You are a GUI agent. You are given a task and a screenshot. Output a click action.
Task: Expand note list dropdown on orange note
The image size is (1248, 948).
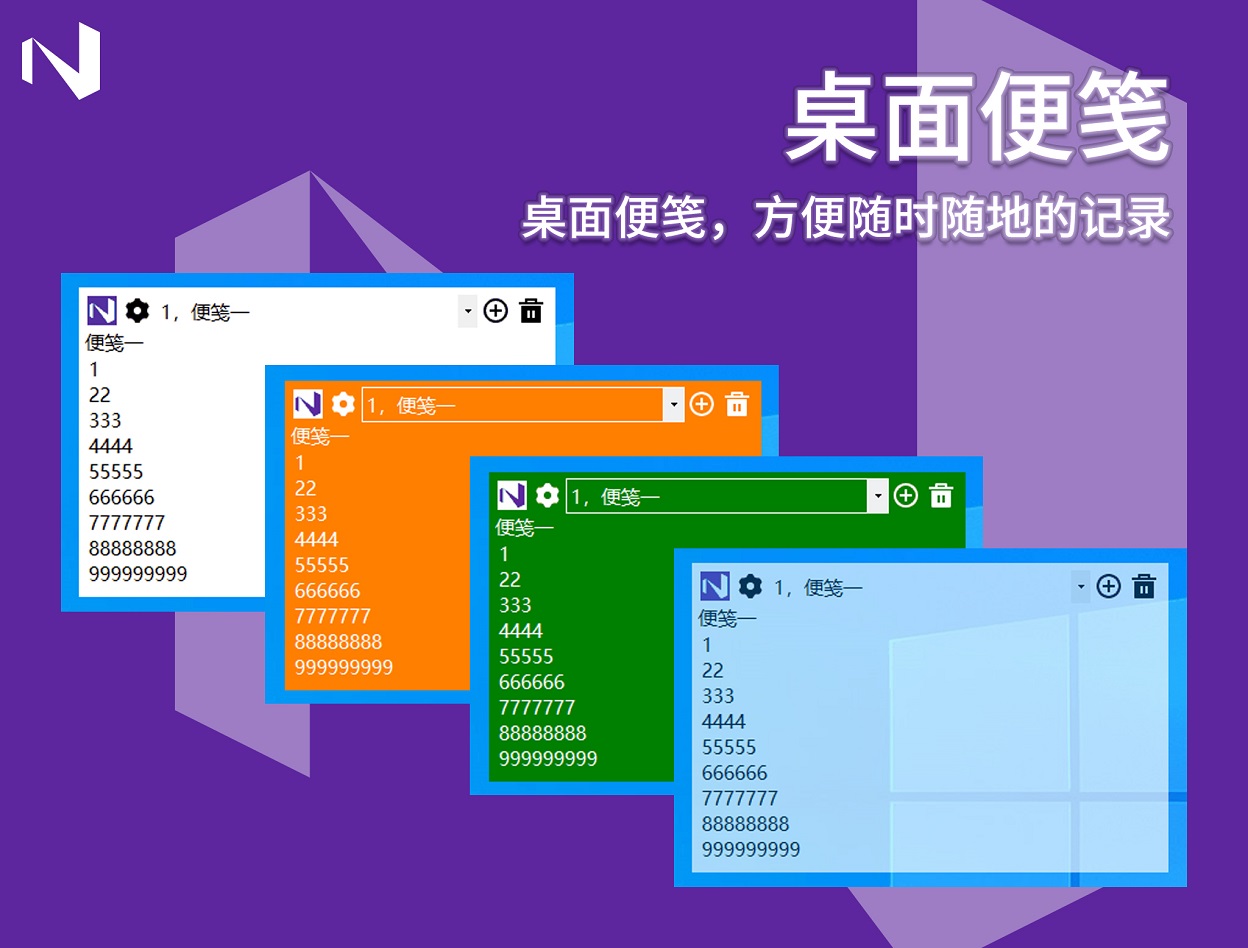[x=674, y=405]
